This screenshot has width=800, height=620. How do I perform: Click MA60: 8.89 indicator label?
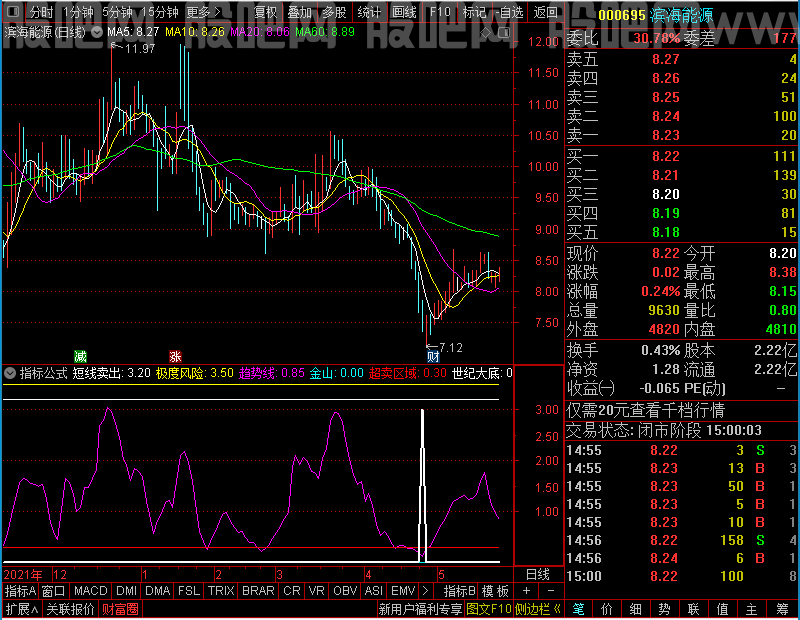(325, 32)
